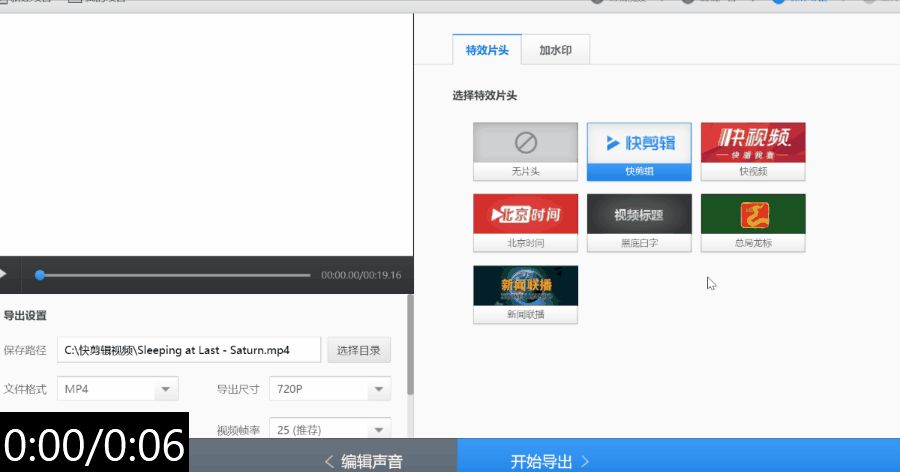Select the 无片头 no-intro thumbnail
Screen dimensions: 900x472
click(525, 152)
